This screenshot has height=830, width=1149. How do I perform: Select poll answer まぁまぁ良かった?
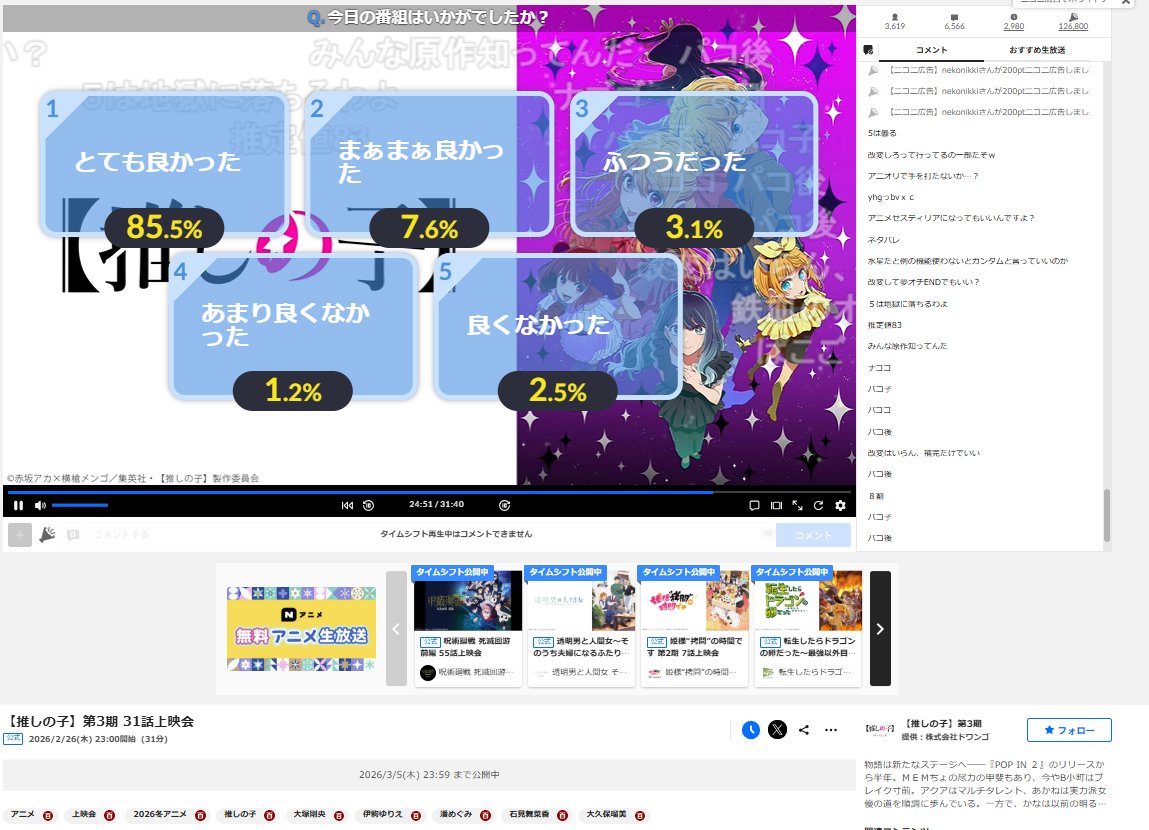[x=429, y=163]
